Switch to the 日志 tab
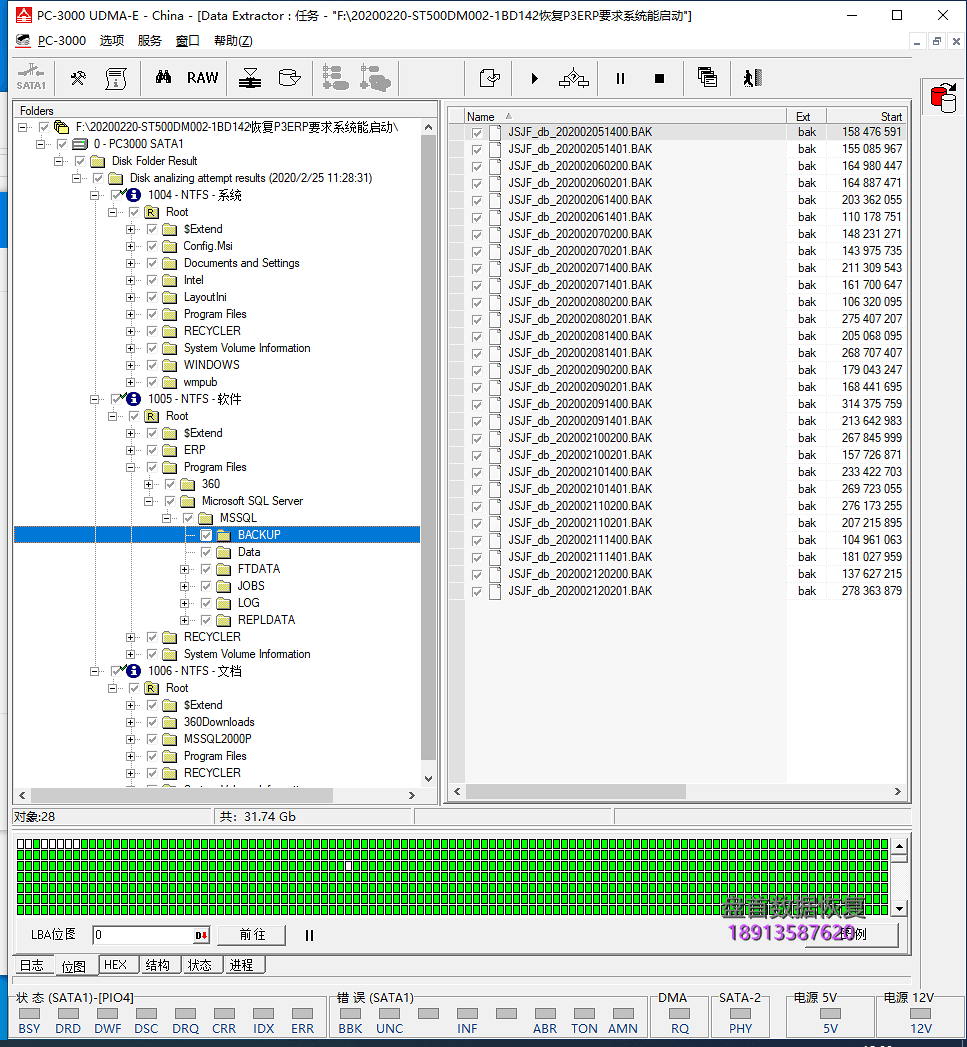Screen dimensions: 967x1047 (x=32, y=965)
